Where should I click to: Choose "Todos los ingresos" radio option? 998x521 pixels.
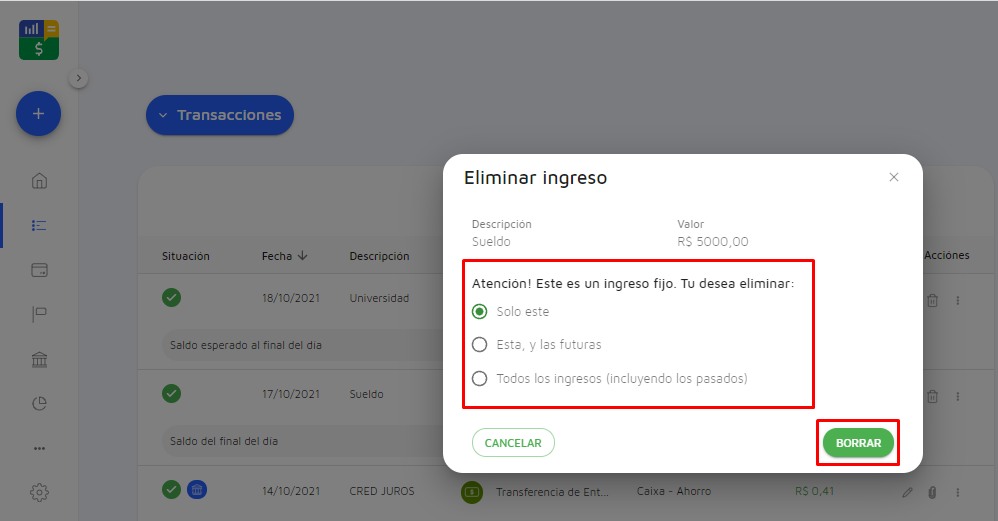(480, 378)
